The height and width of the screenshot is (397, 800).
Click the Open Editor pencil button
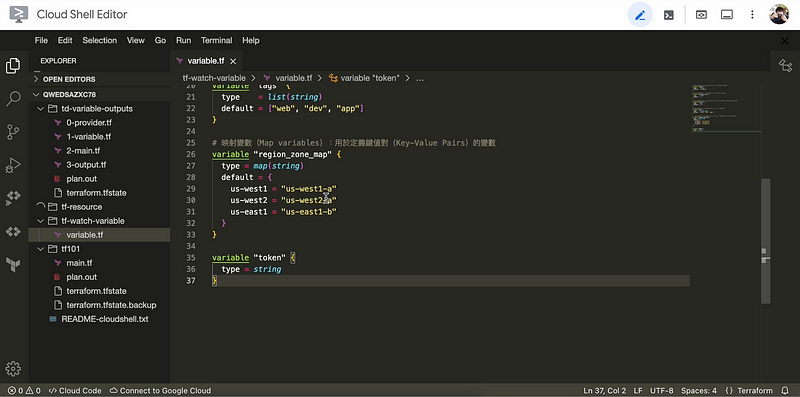click(640, 15)
